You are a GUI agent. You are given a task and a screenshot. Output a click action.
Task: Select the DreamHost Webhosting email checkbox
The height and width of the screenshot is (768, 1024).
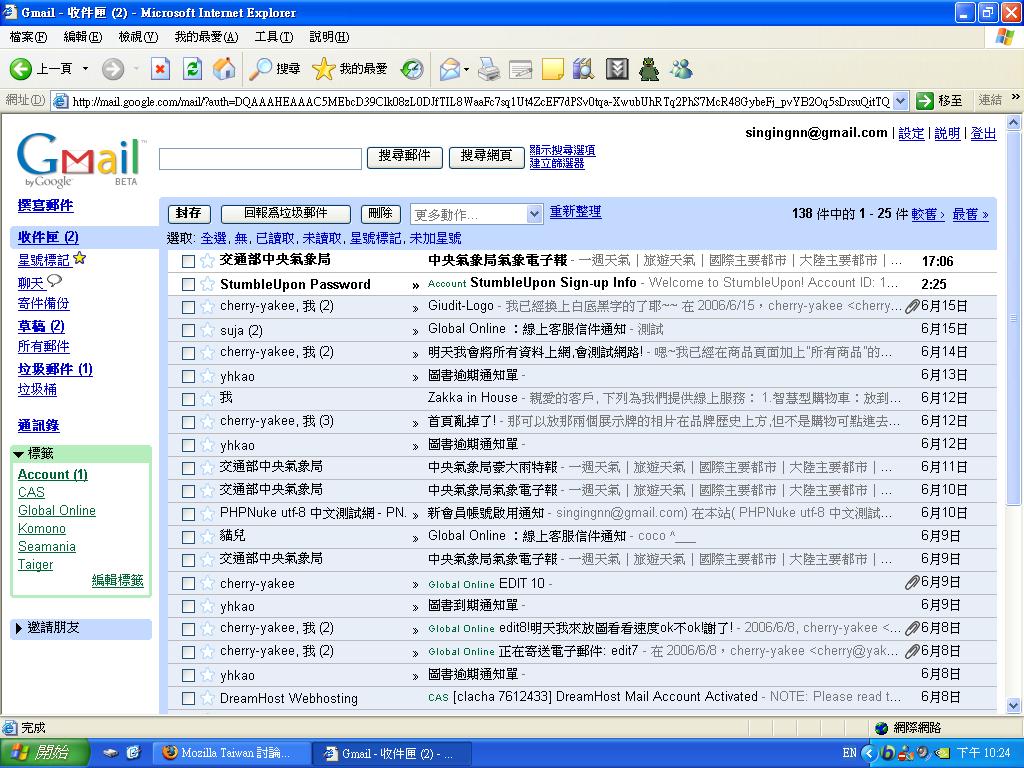point(188,698)
